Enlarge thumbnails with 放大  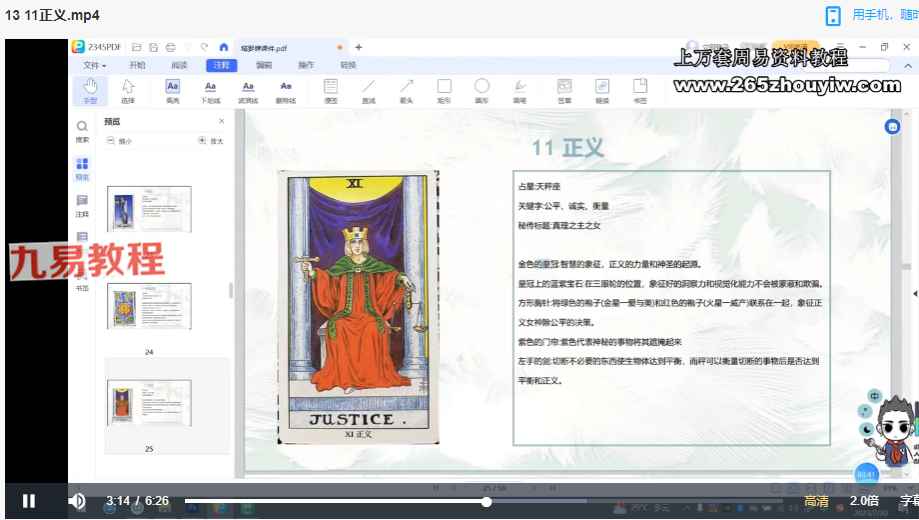211,141
